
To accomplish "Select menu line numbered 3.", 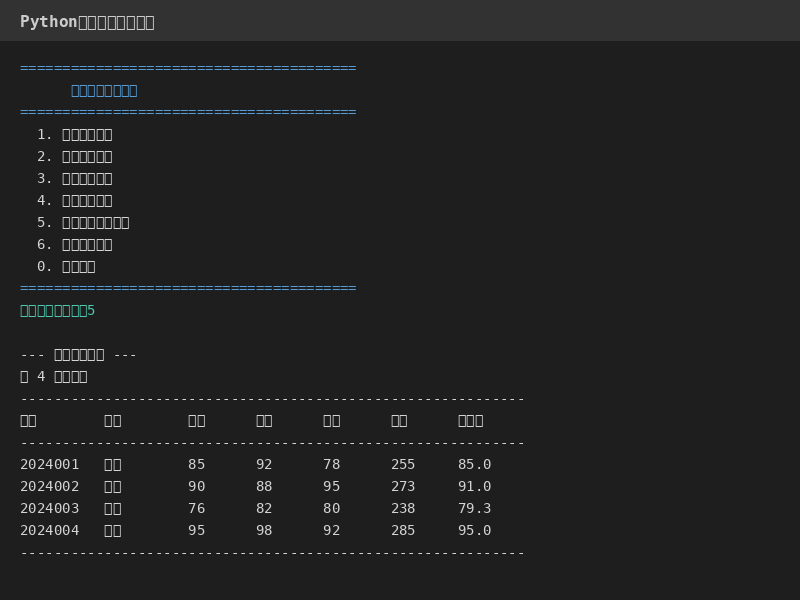I will pos(74,179).
